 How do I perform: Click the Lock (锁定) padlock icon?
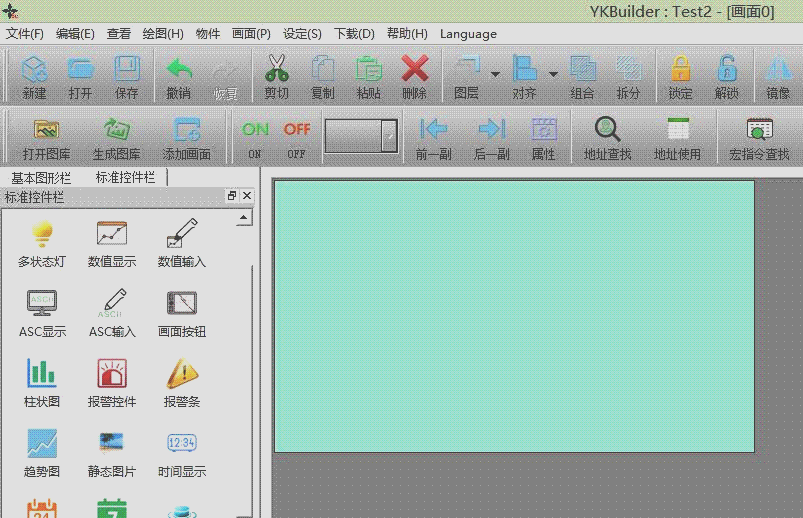[x=680, y=76]
